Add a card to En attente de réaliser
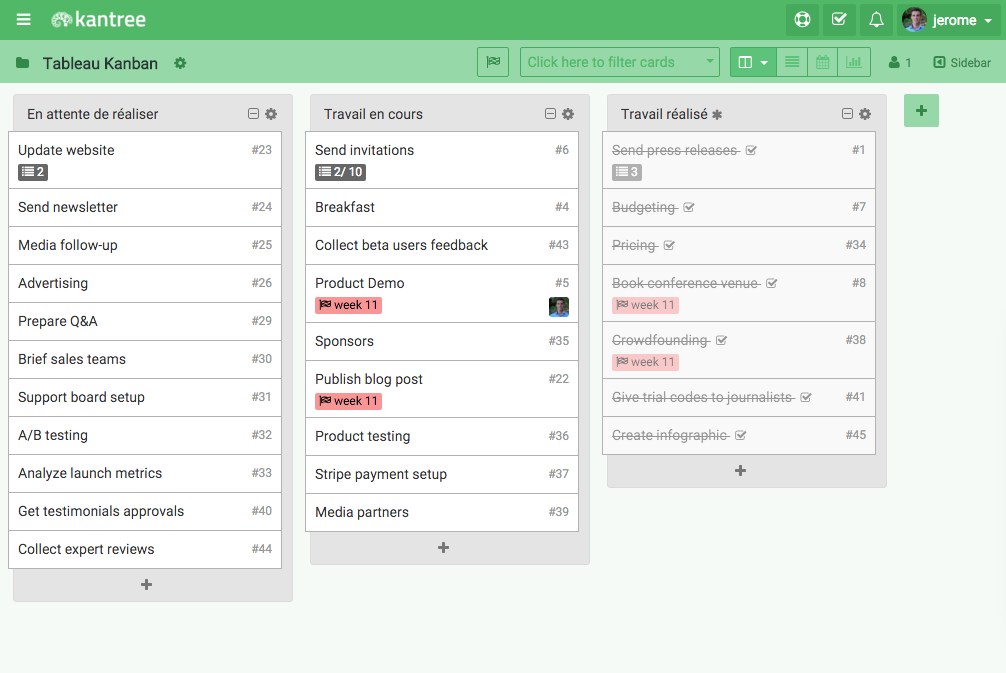The height and width of the screenshot is (673, 1006). click(x=146, y=584)
